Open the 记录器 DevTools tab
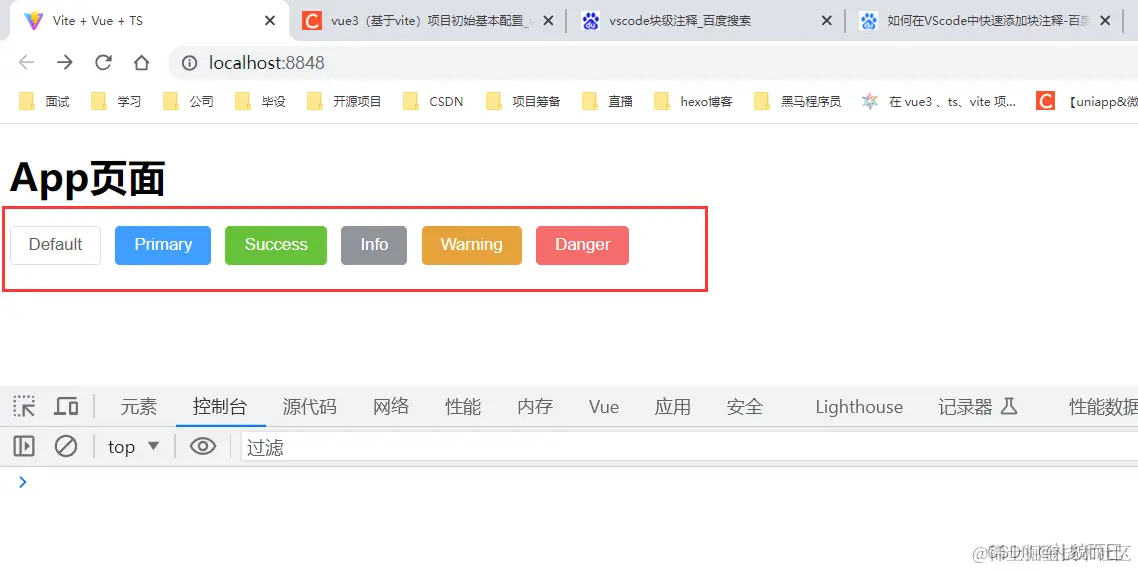The width and height of the screenshot is (1138, 570). [978, 407]
